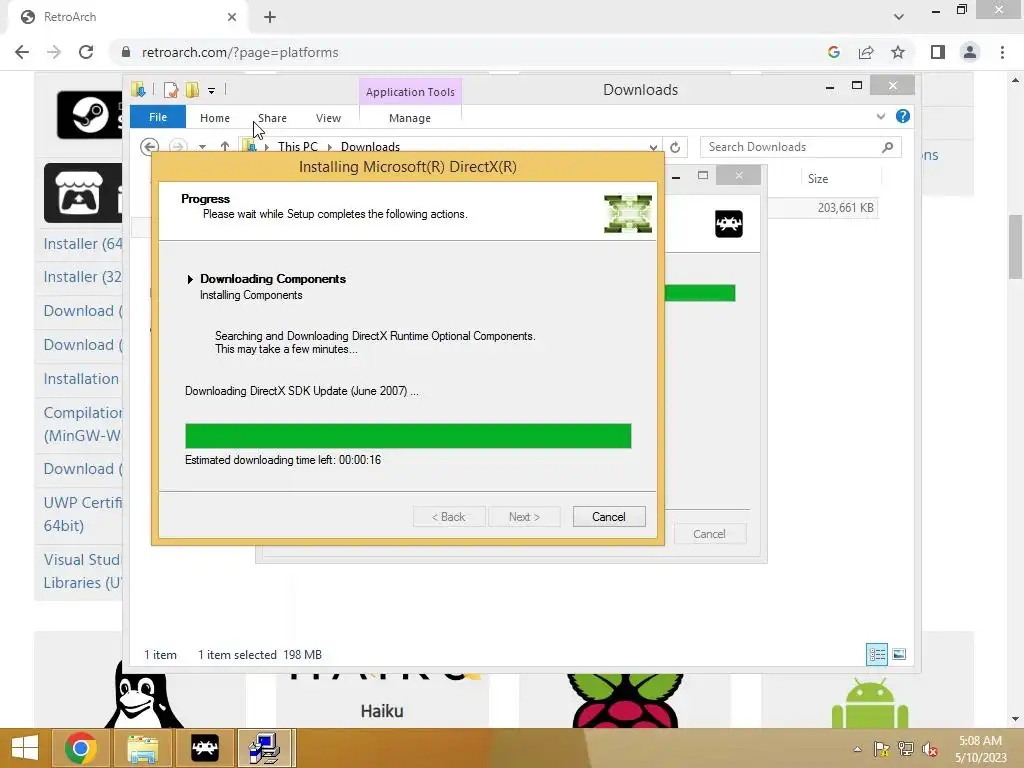
Task: Open the Customize Quick Access Toolbar dropdown
Action: (212, 90)
